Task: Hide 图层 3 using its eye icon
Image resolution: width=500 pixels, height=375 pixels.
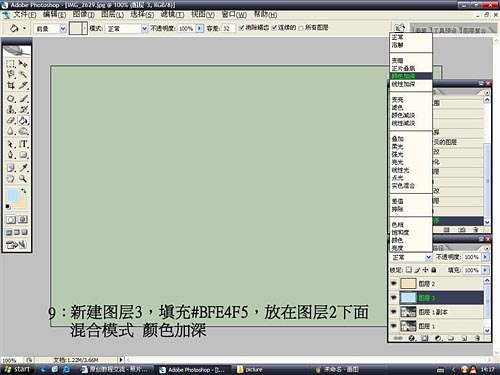Action: click(394, 297)
